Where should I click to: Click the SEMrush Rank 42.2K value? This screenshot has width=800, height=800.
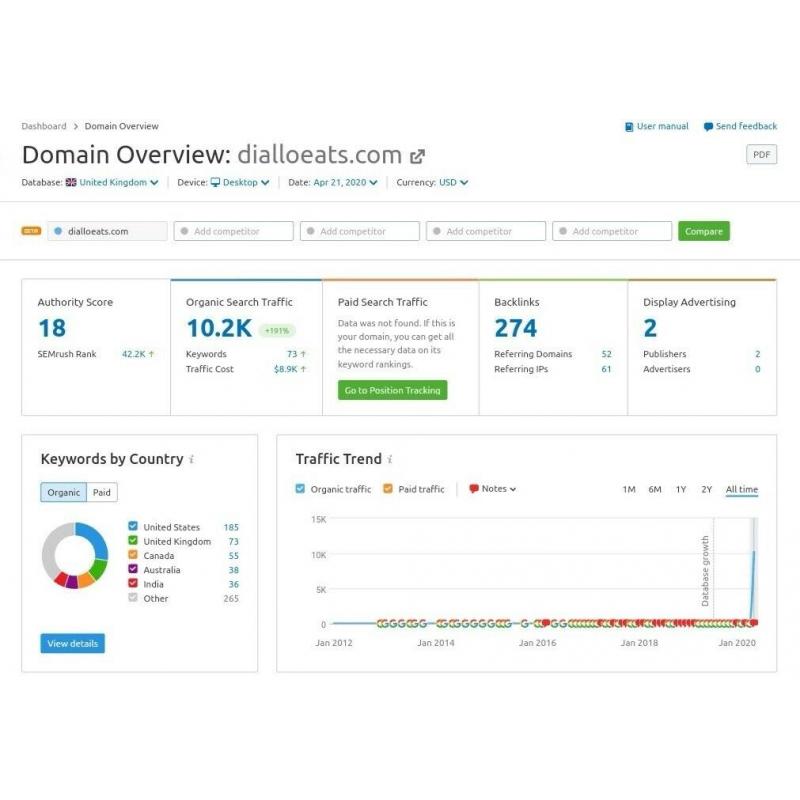point(133,354)
